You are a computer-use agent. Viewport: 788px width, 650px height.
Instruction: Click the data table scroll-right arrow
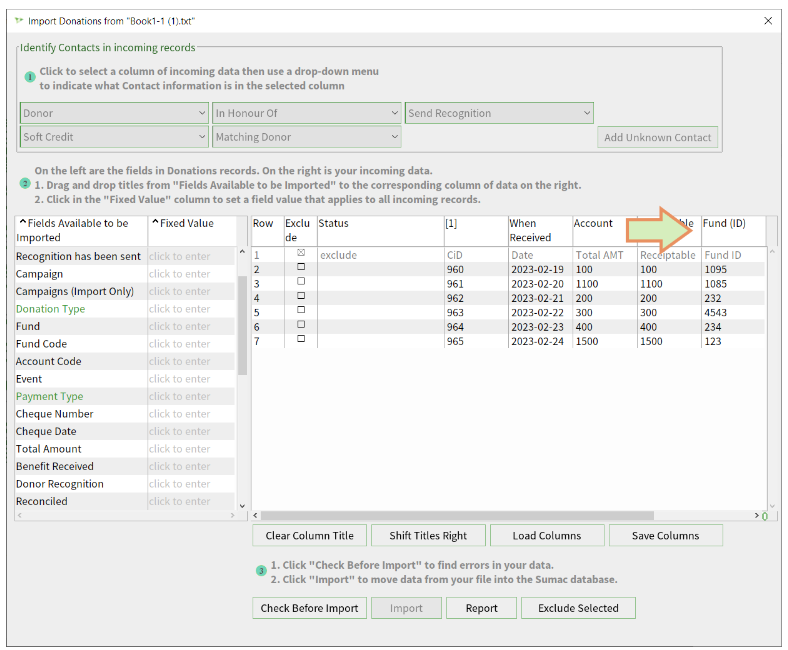(x=757, y=516)
